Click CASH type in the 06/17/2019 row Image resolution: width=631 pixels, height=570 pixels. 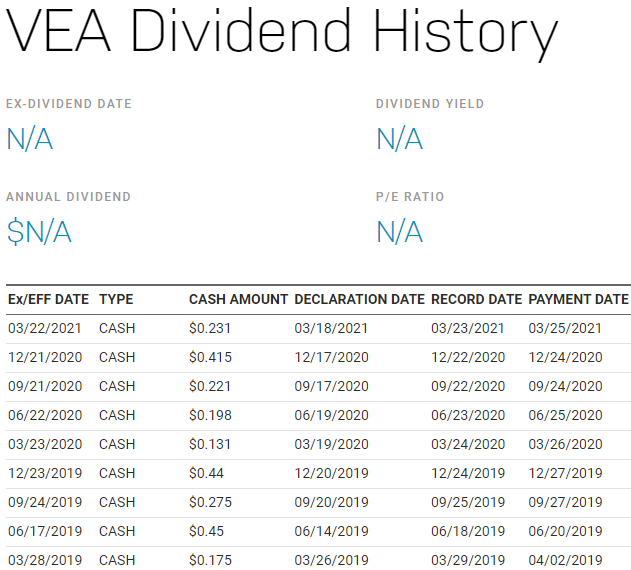pyautogui.click(x=117, y=531)
